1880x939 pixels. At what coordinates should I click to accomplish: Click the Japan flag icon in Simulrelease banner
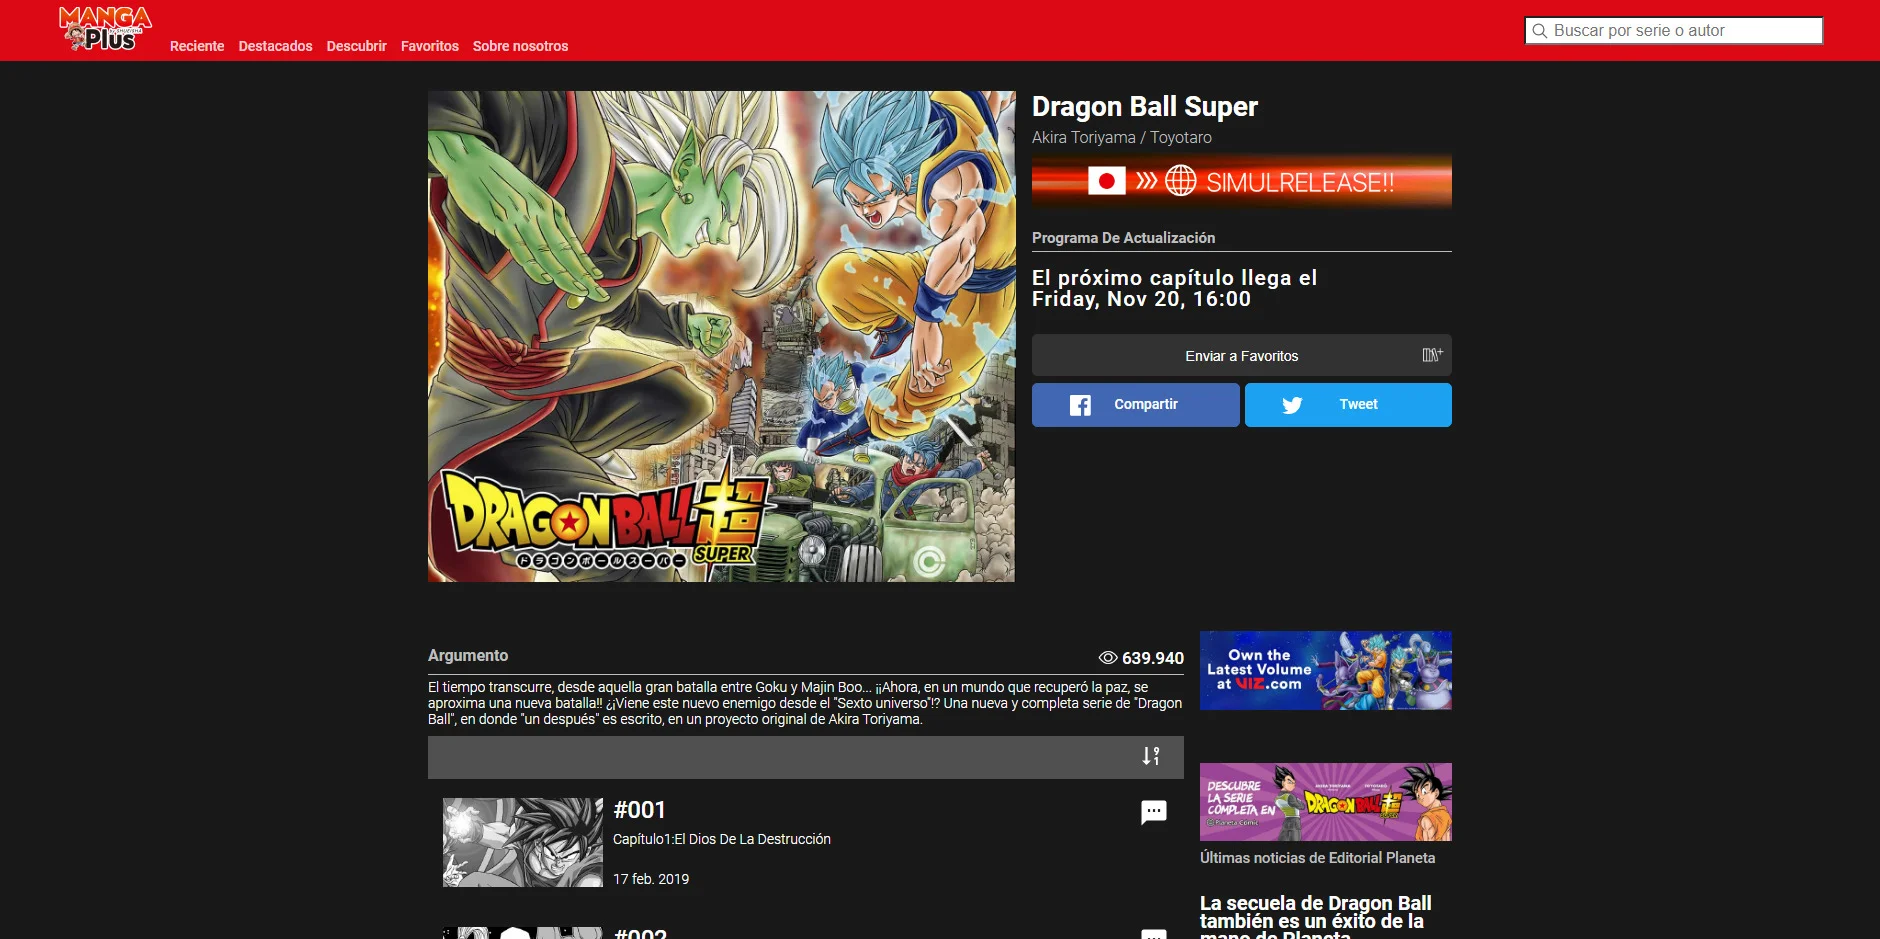[1107, 181]
